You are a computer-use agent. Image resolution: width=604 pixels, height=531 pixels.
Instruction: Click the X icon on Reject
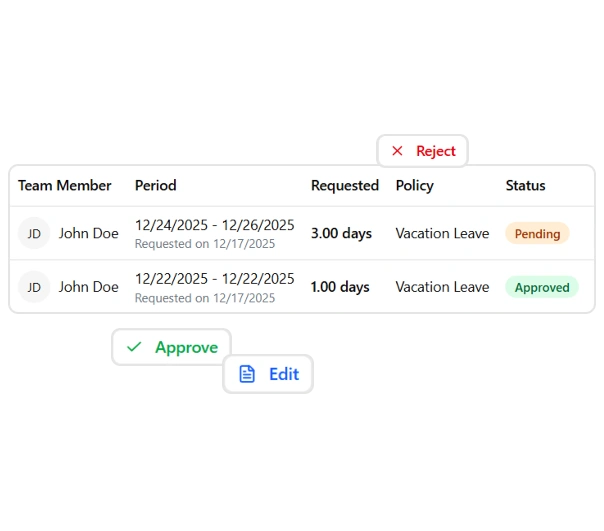click(x=397, y=151)
